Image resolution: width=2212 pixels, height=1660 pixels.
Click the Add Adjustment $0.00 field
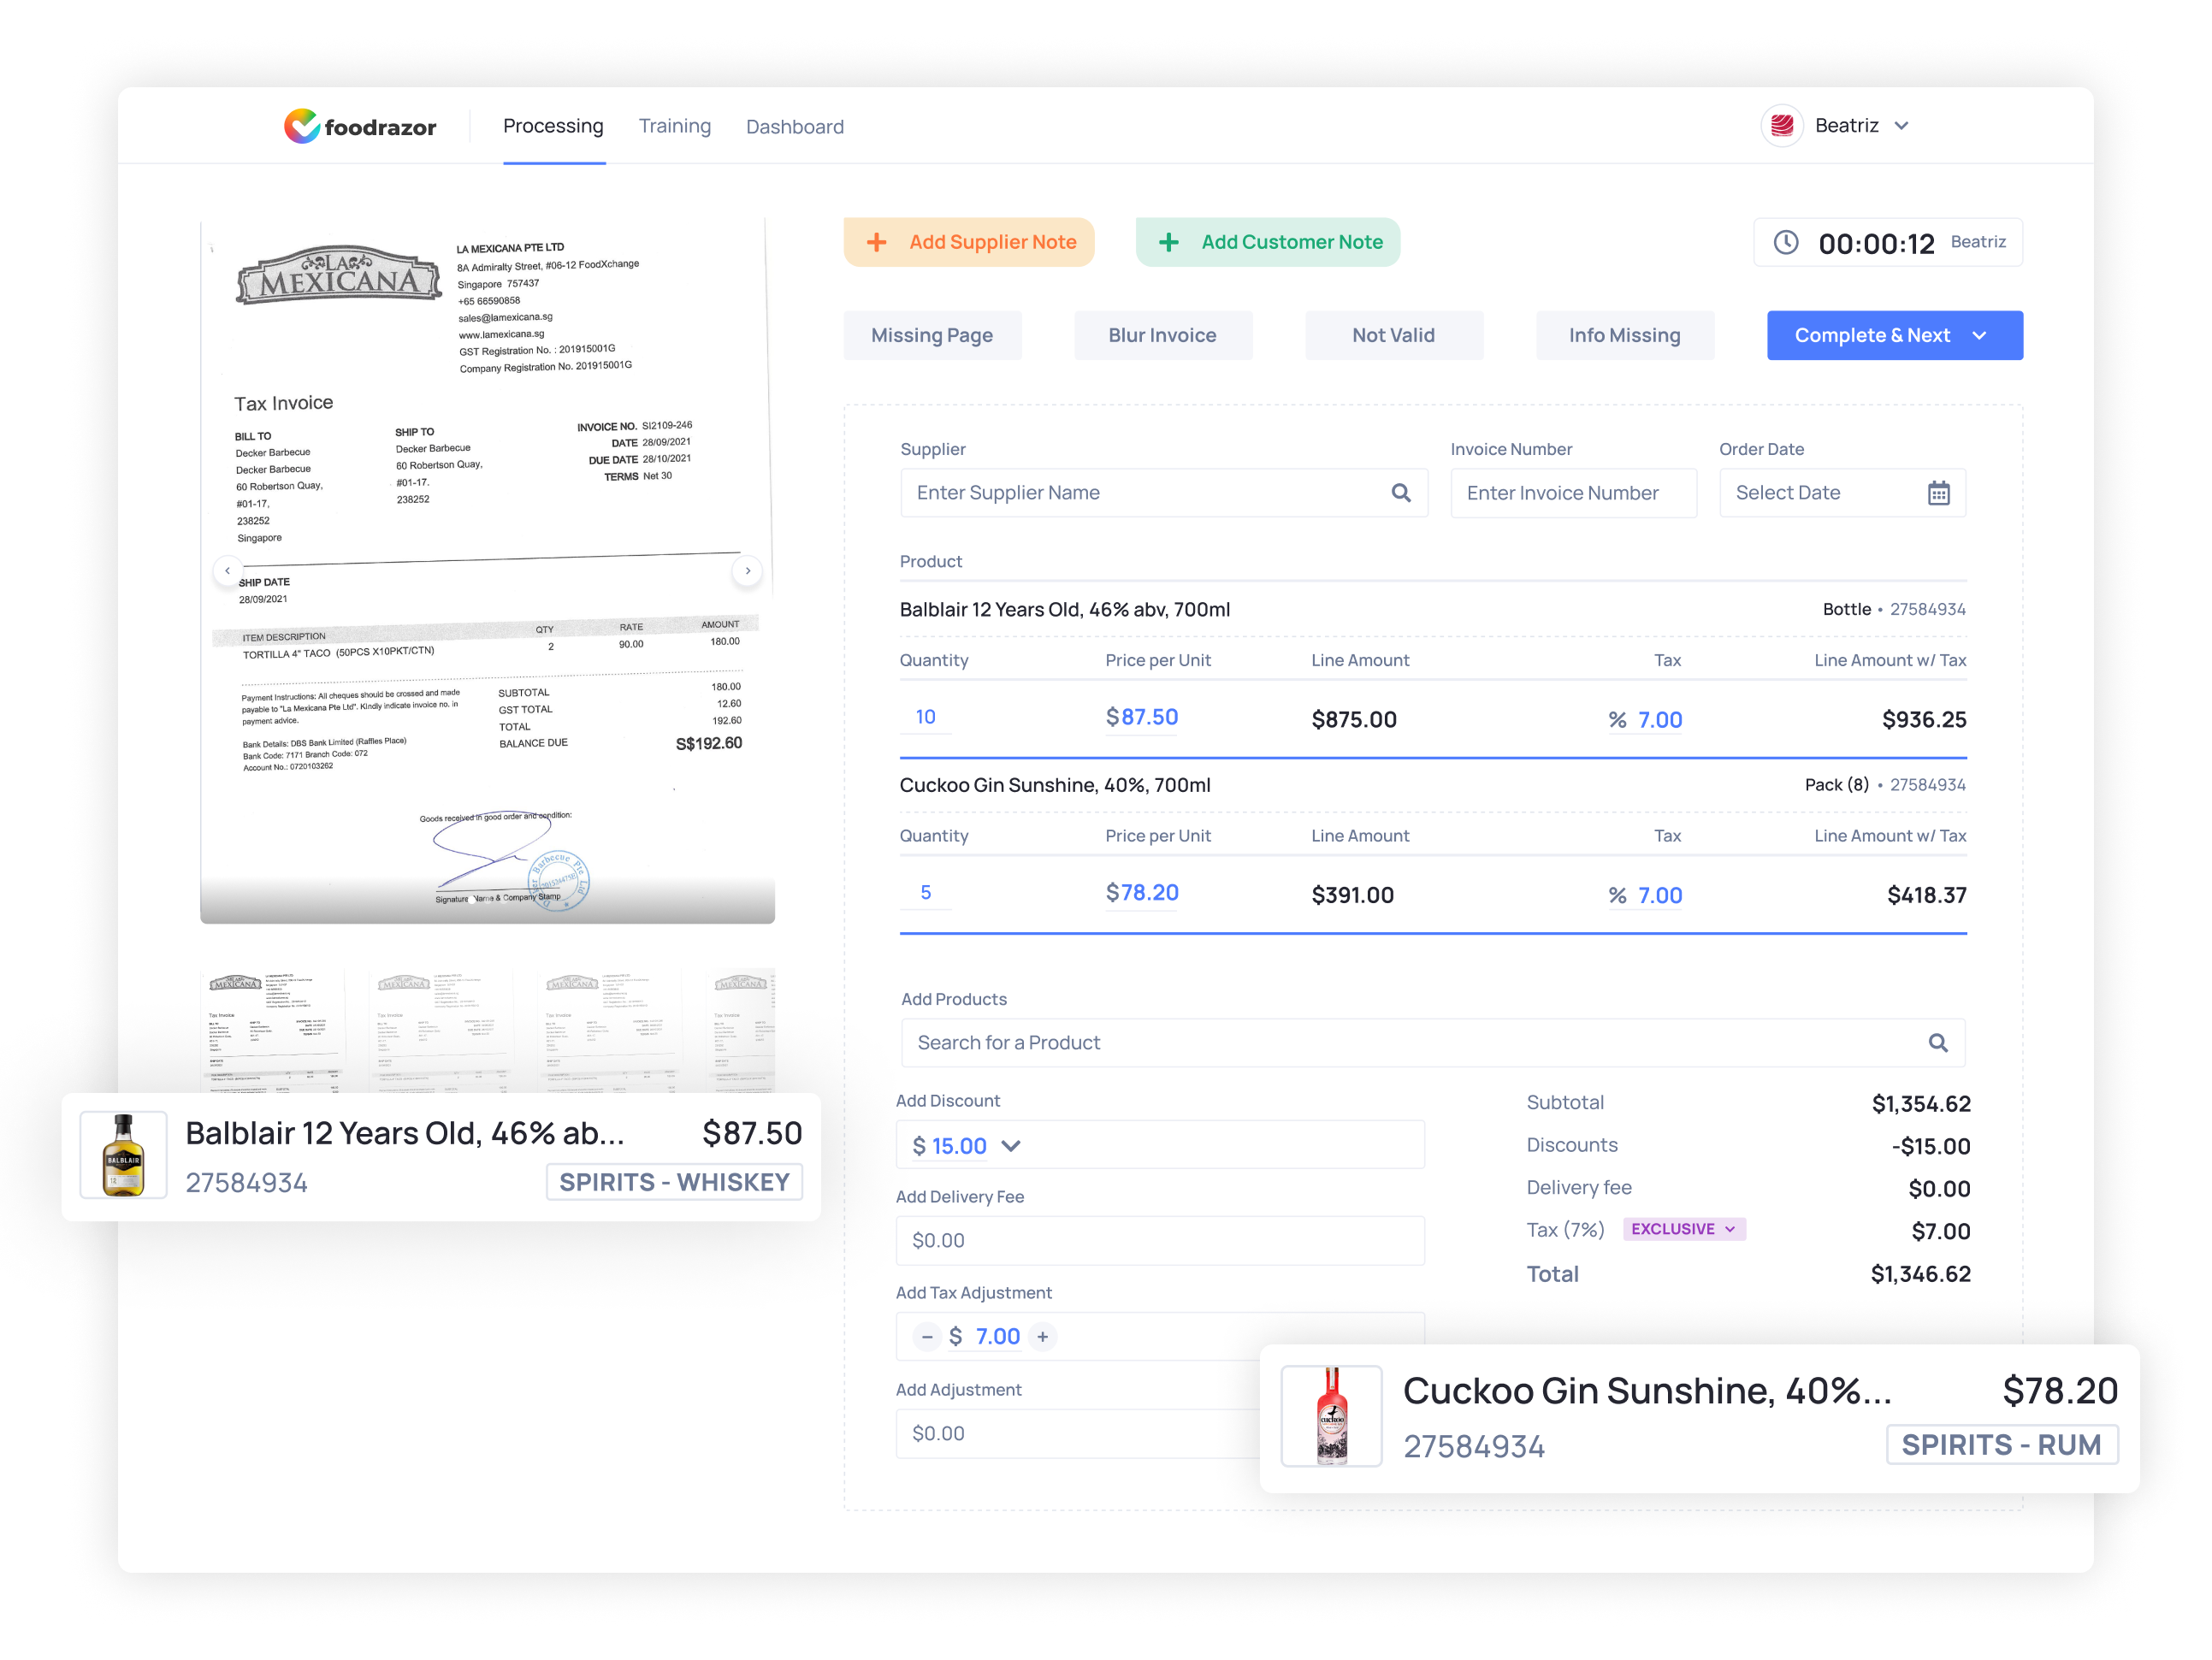point(1078,1434)
